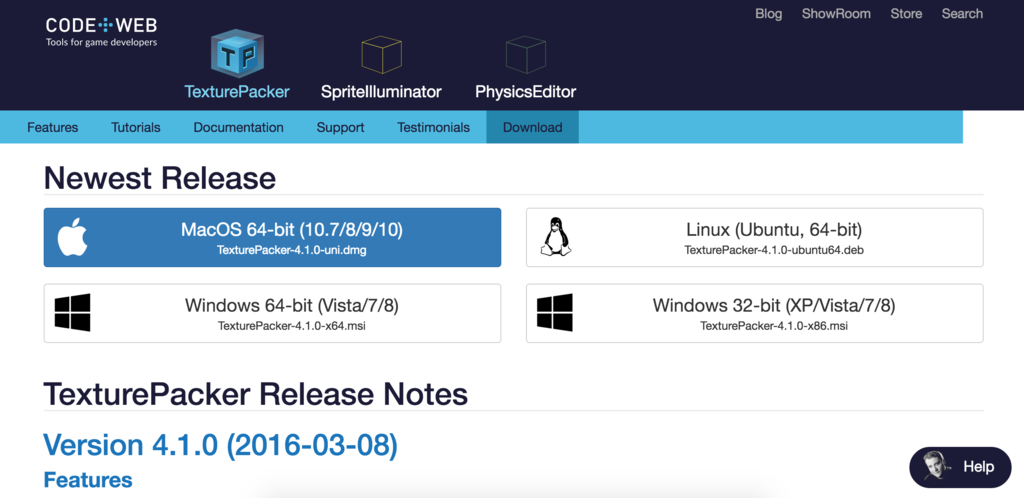Screen dimensions: 1024x498
Task: Open Search in the top navigation
Action: pos(962,14)
